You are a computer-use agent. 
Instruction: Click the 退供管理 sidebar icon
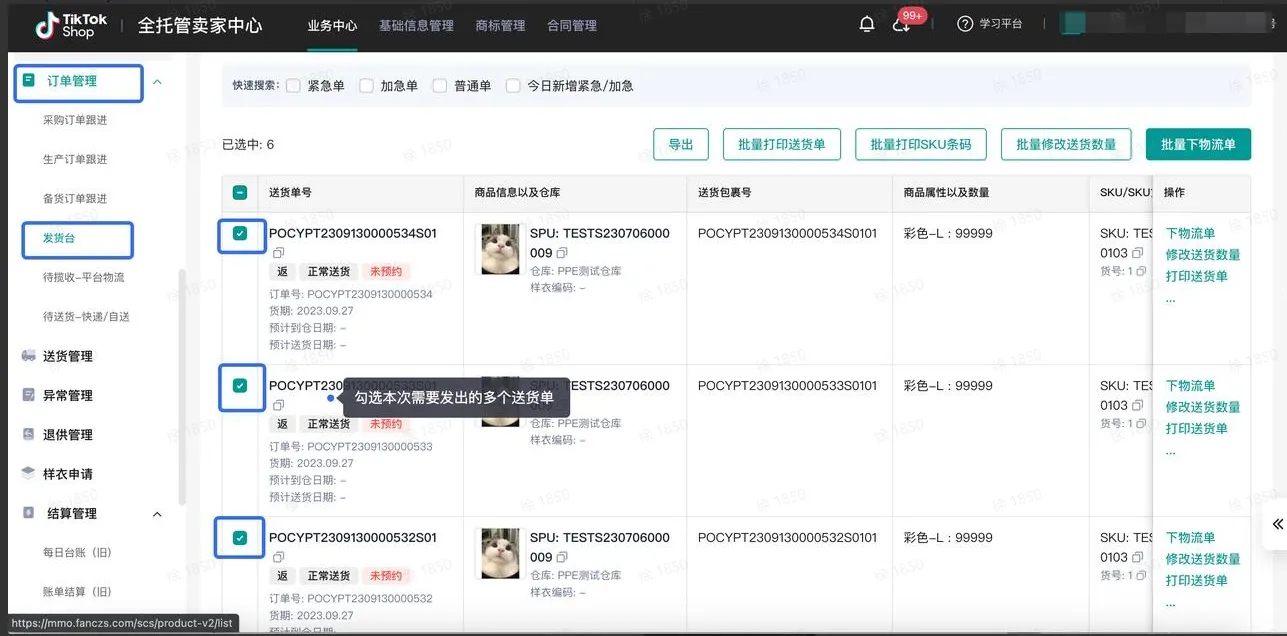[29, 434]
